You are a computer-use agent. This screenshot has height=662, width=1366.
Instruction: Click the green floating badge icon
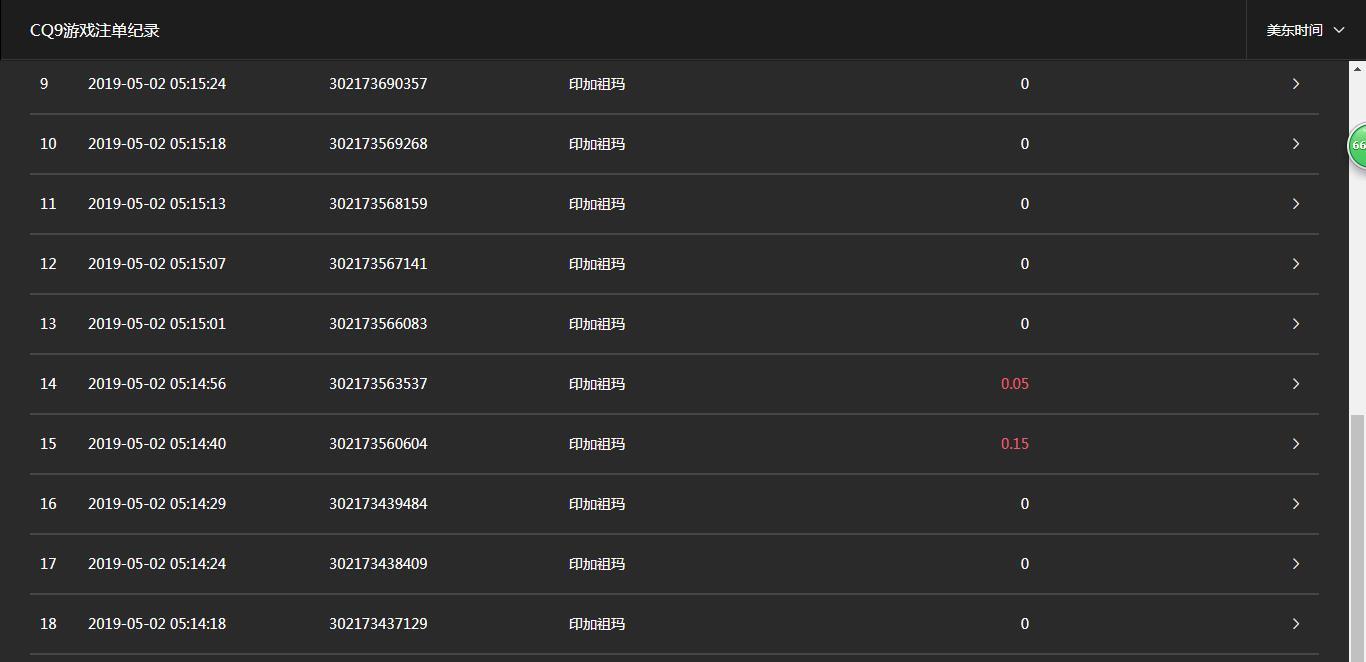click(x=1357, y=145)
